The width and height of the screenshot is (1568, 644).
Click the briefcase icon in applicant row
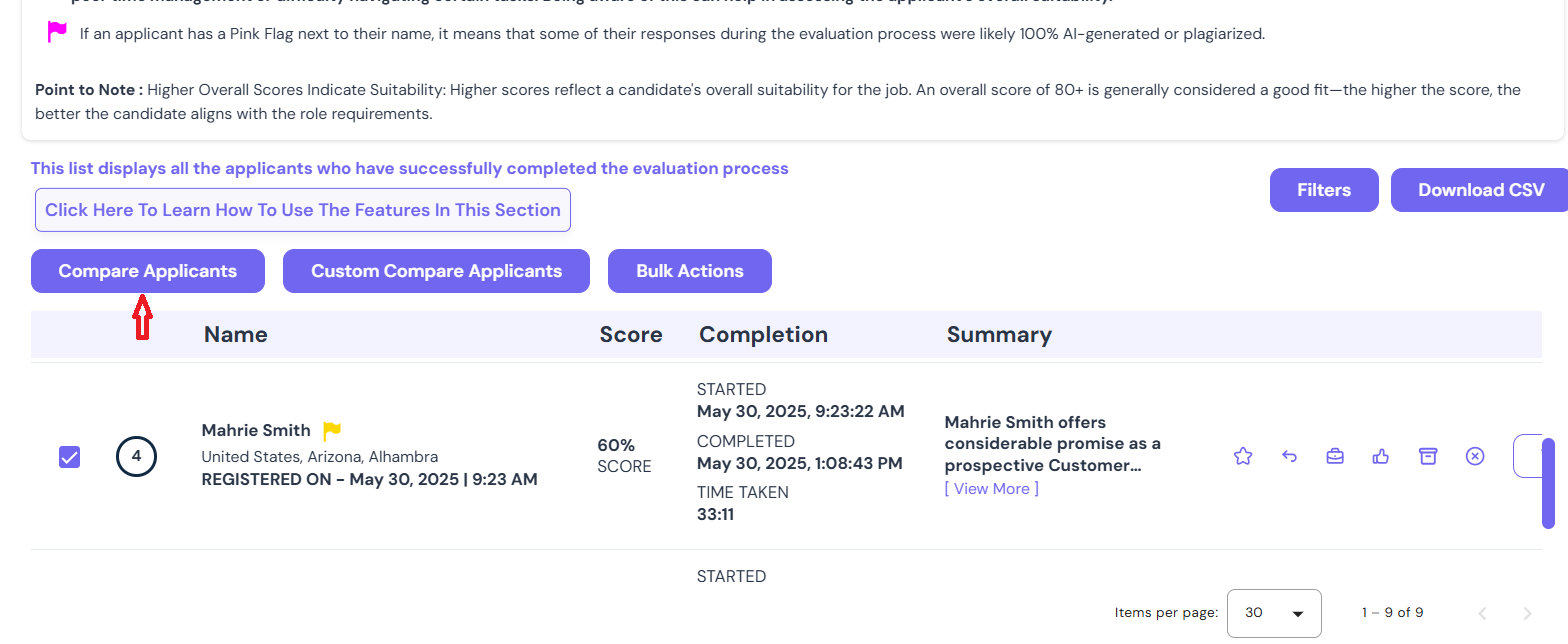click(x=1335, y=456)
